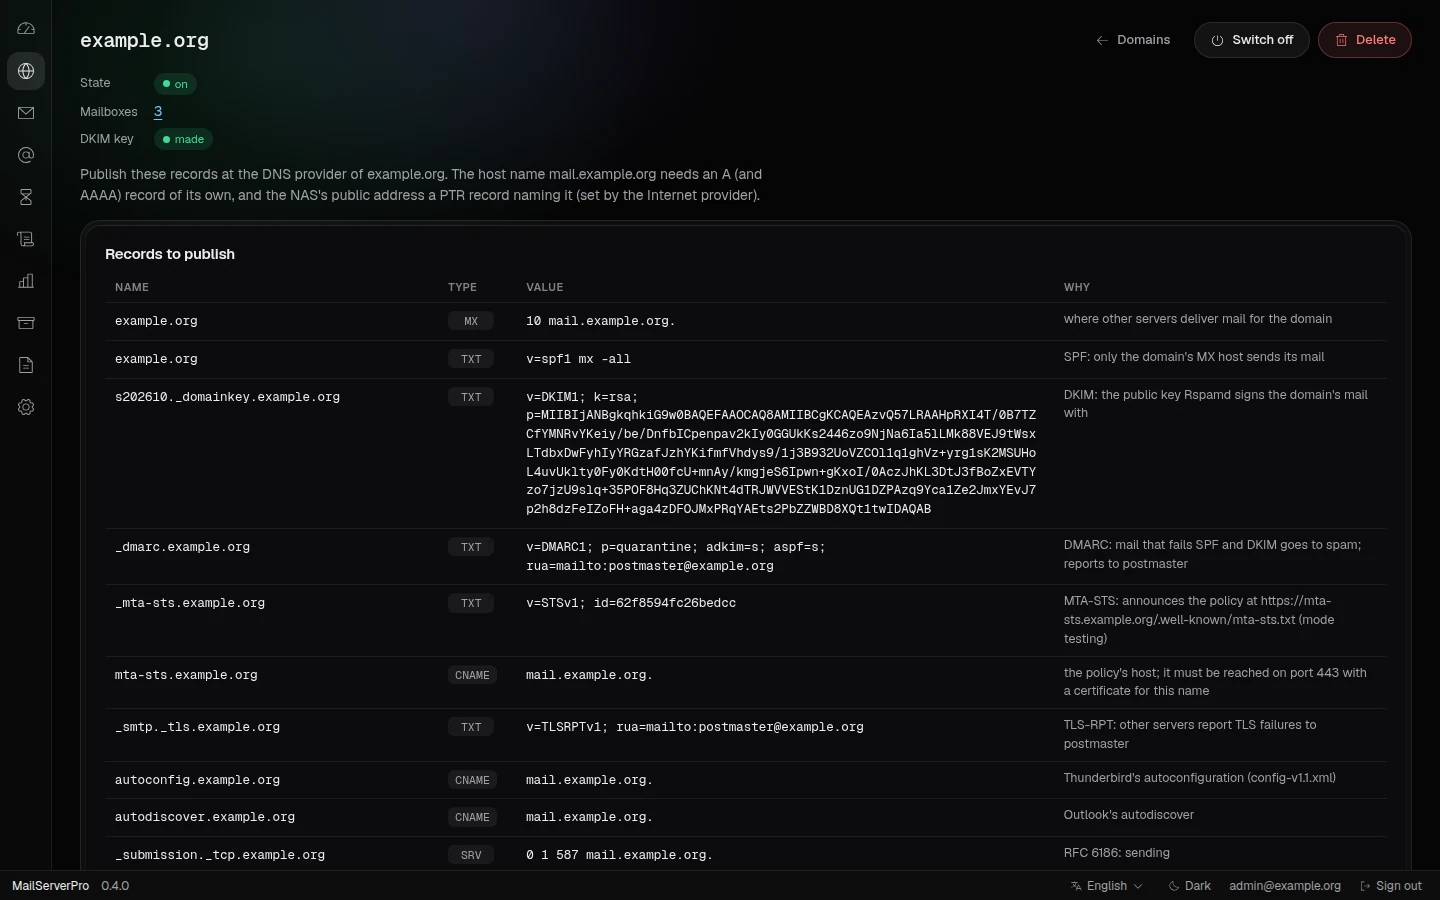Toggle the Dark theme in the footer
Image resolution: width=1440 pixels, height=900 pixels.
tap(1189, 886)
